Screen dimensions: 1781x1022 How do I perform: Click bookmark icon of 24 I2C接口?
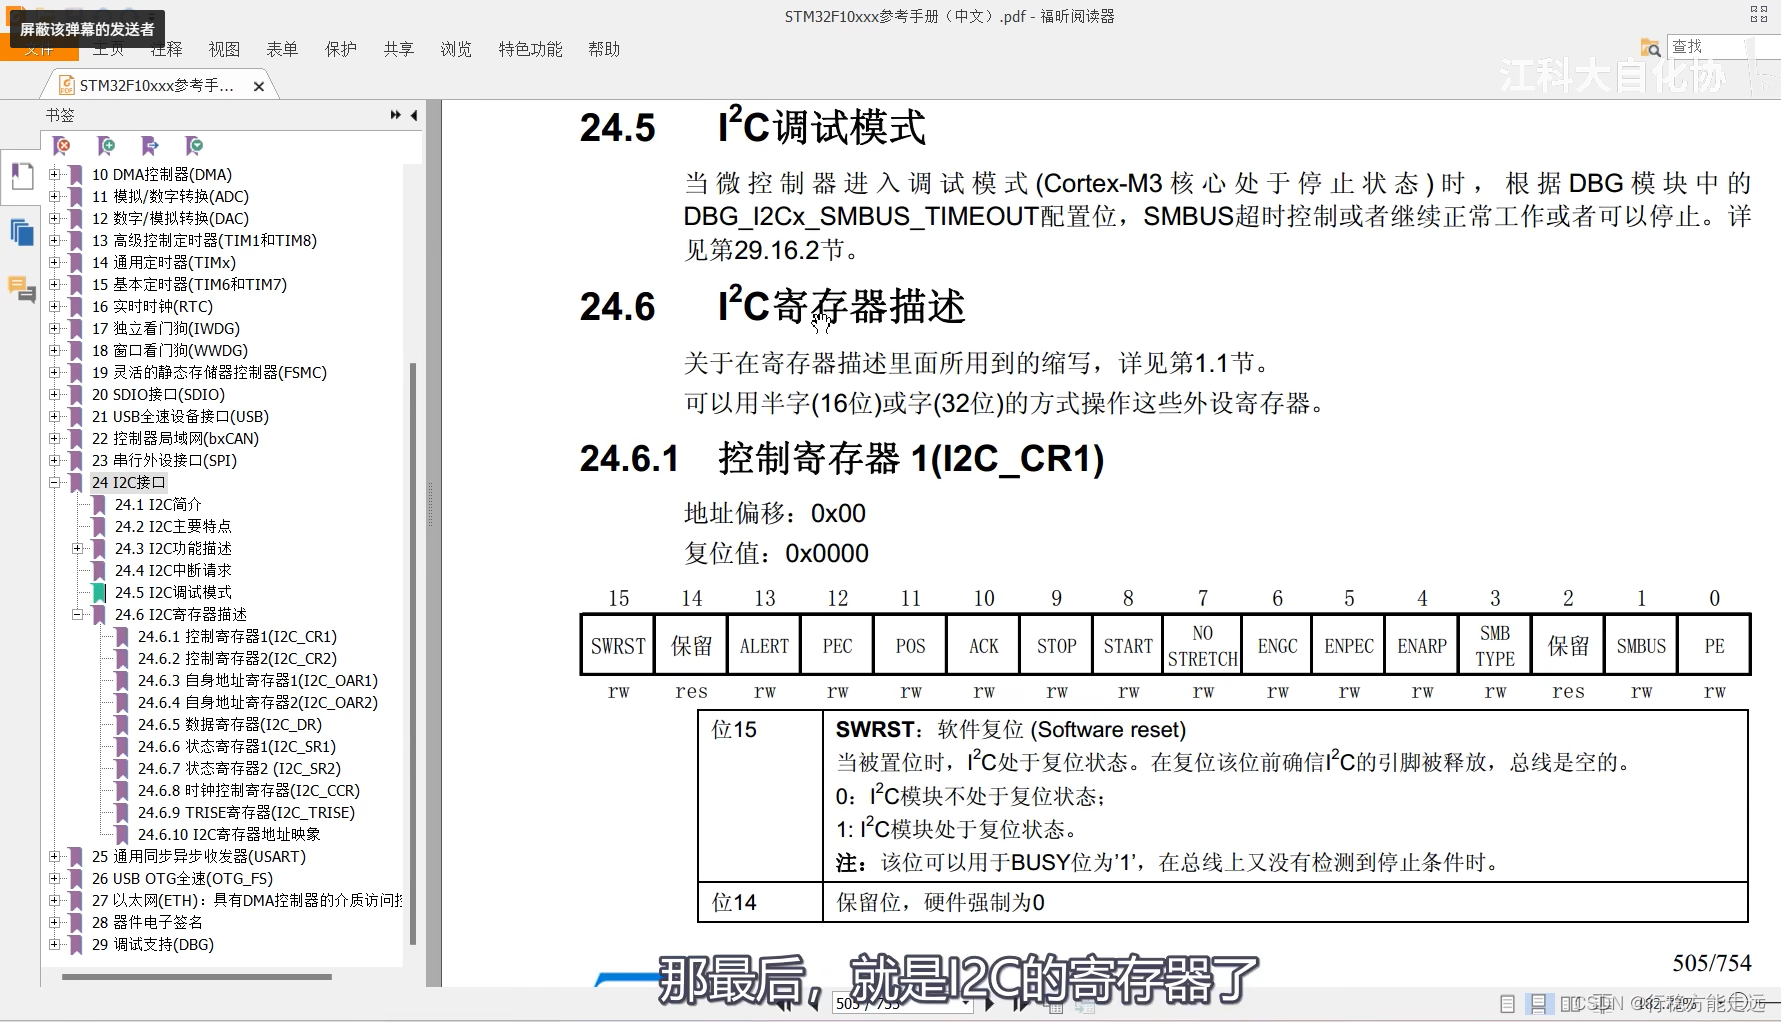(76, 482)
